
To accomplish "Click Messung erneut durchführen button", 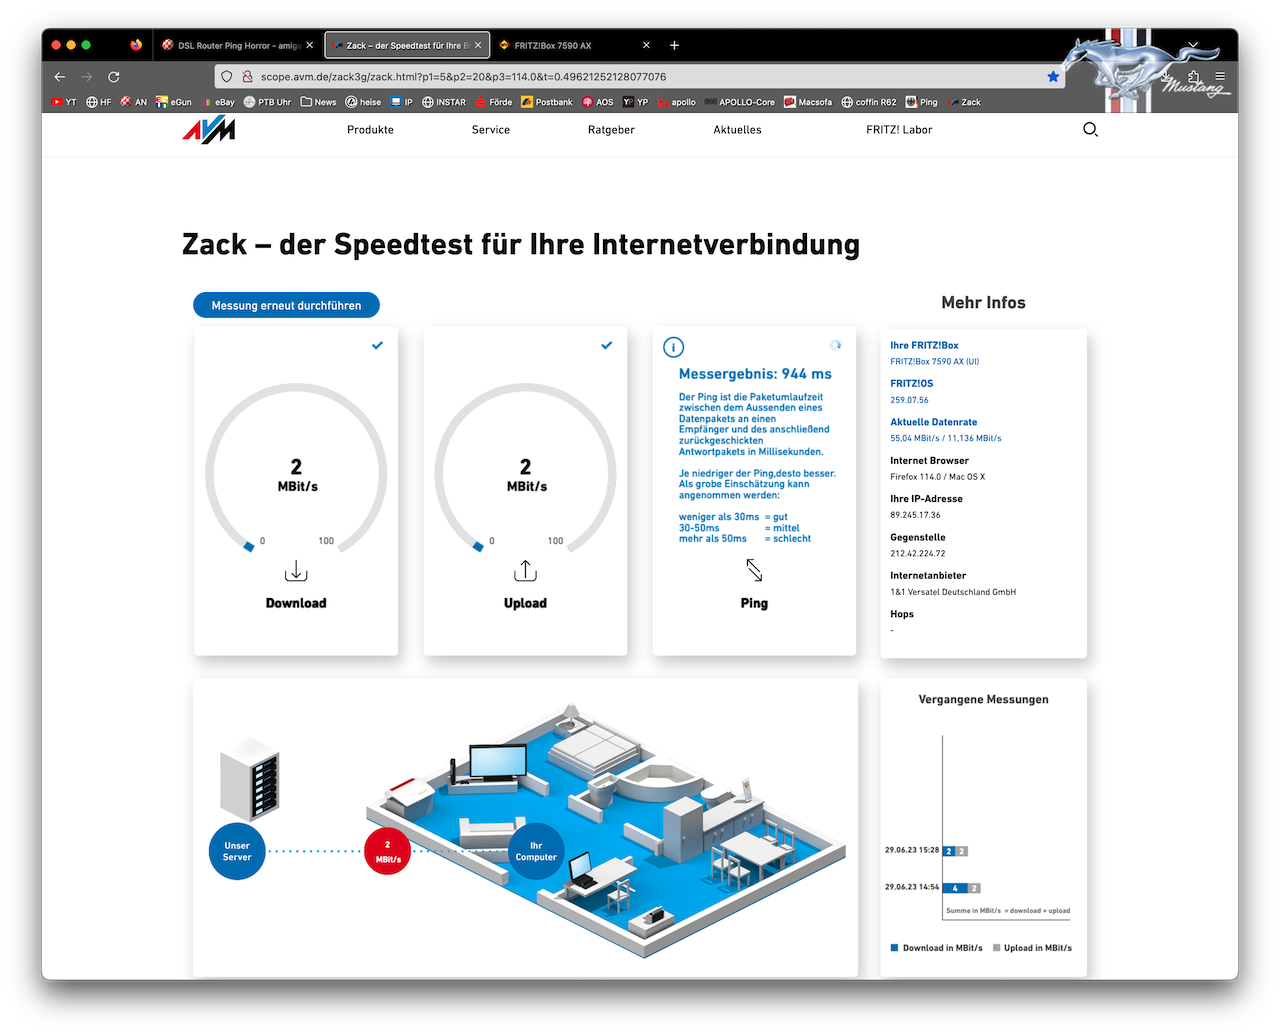I will (286, 305).
